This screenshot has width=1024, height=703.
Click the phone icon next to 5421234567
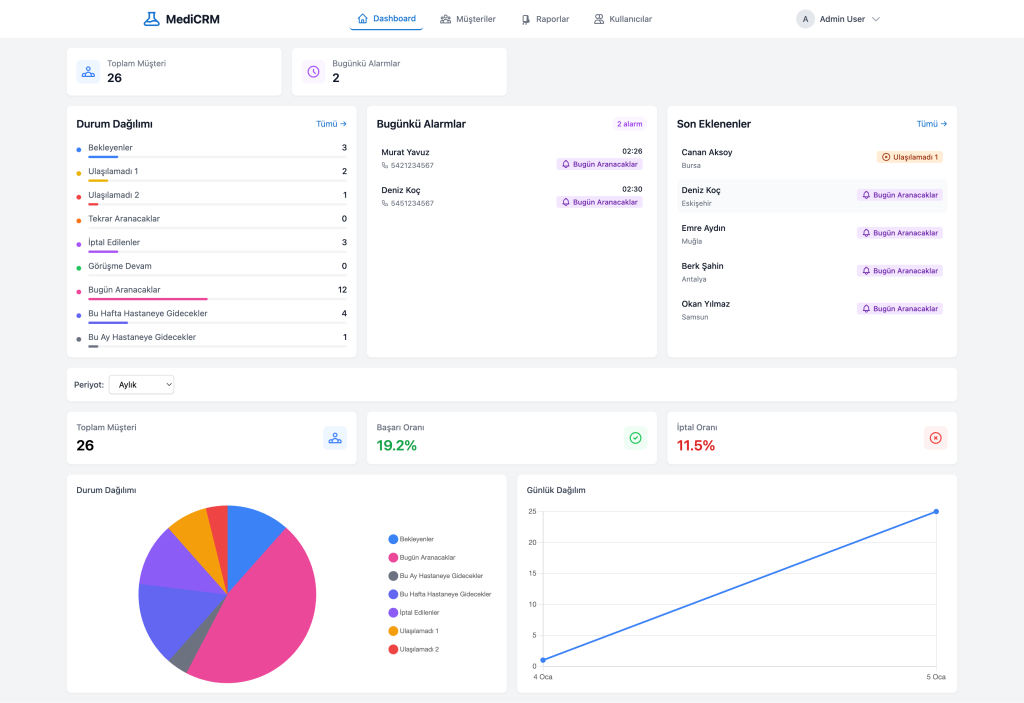click(x=385, y=165)
